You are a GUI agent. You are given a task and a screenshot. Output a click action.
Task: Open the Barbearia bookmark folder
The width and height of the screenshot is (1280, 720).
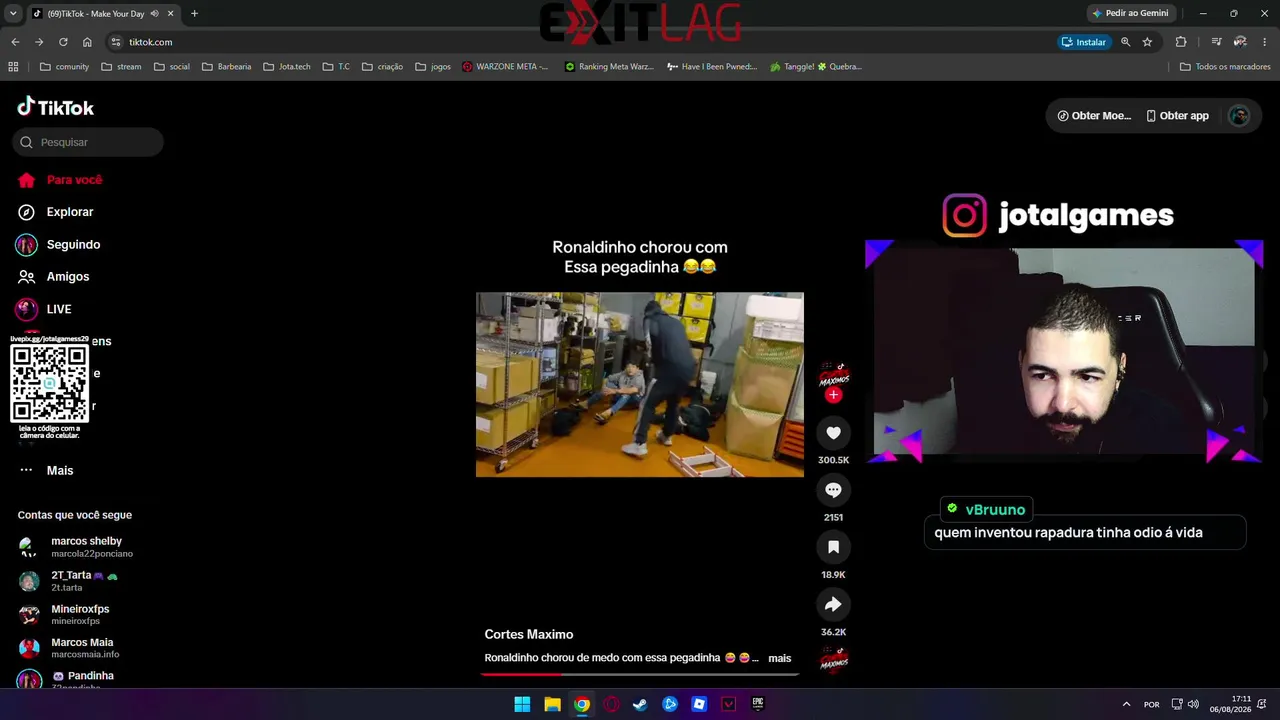coord(227,67)
